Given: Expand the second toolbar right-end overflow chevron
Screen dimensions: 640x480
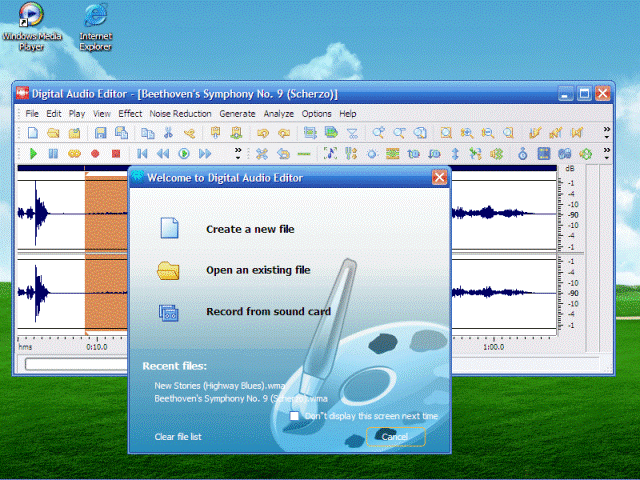Looking at the screenshot, I should coord(607,153).
